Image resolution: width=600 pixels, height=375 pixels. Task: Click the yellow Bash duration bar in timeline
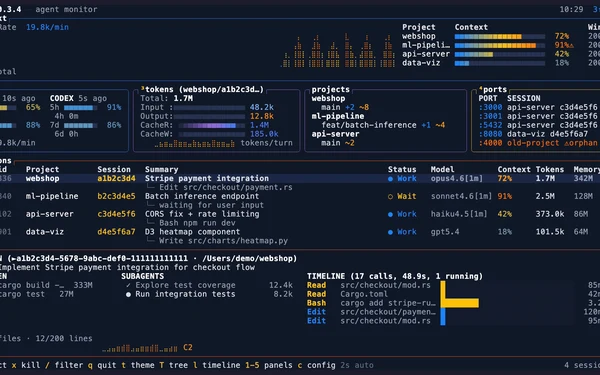(460, 303)
